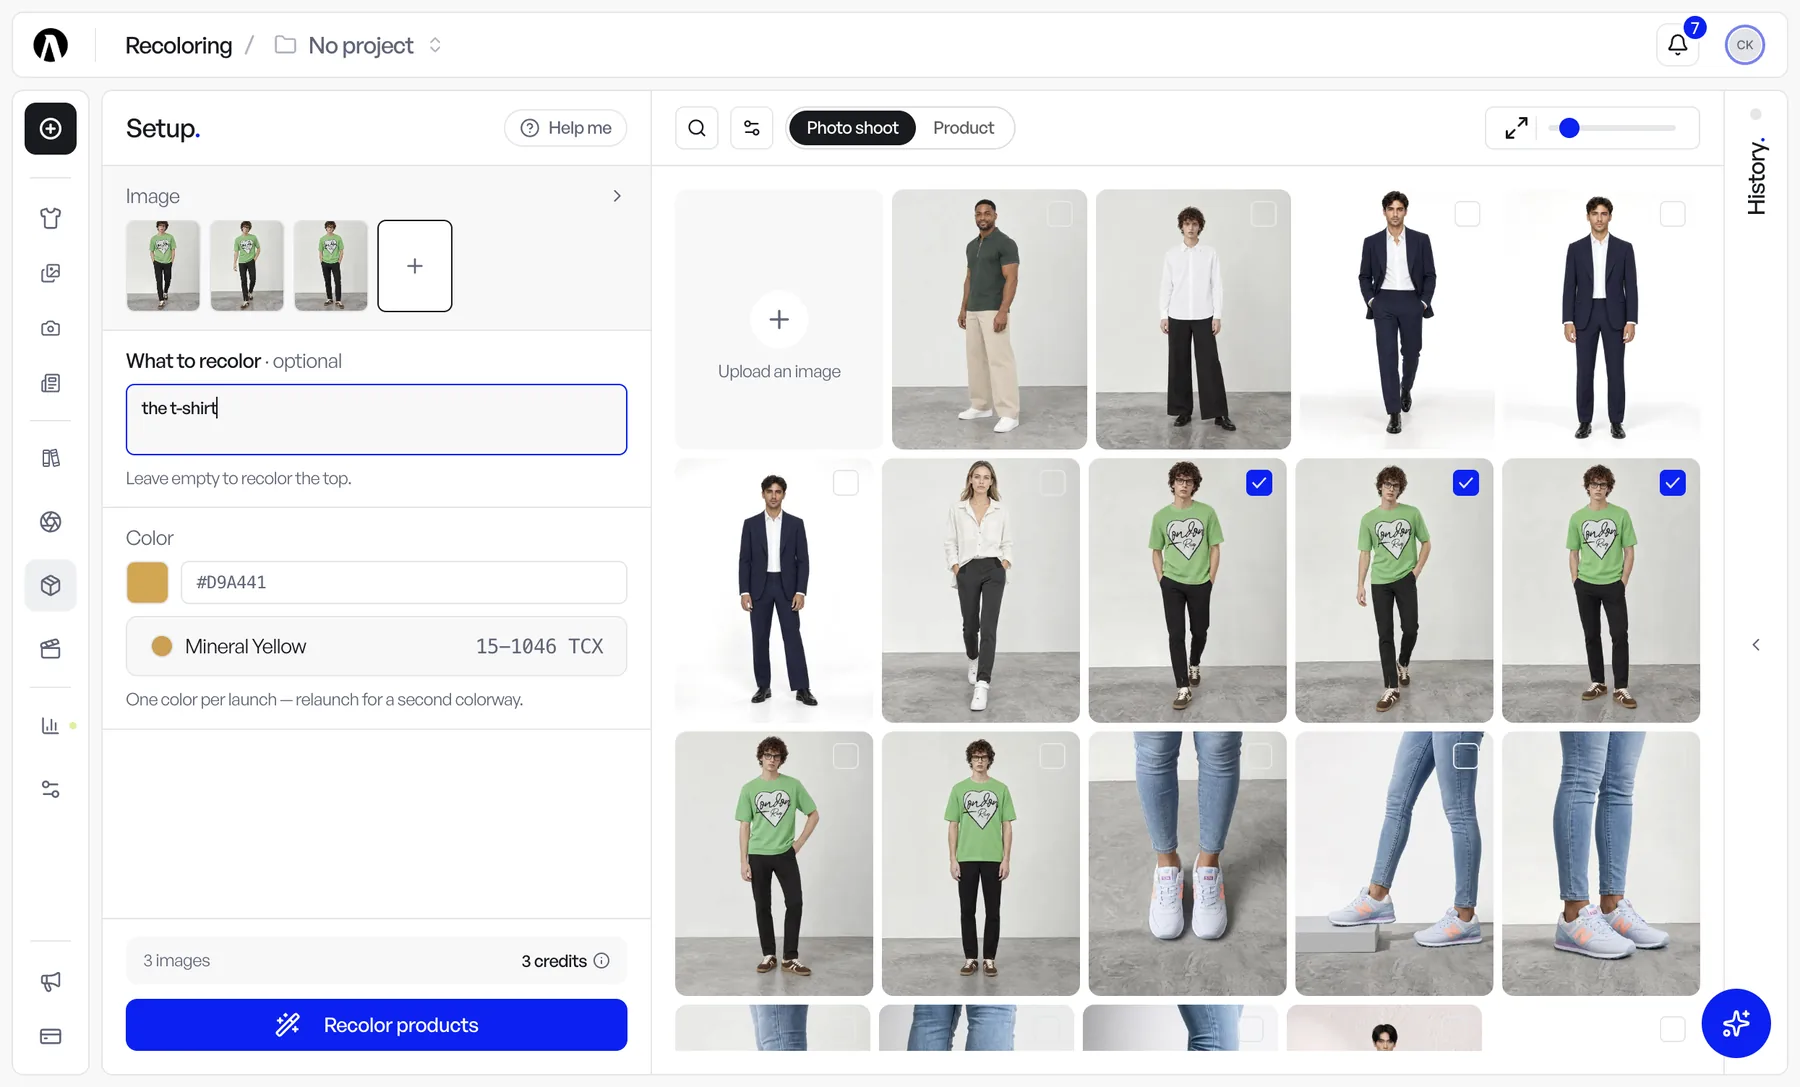
Task: Click the Help me button
Action: tap(566, 128)
